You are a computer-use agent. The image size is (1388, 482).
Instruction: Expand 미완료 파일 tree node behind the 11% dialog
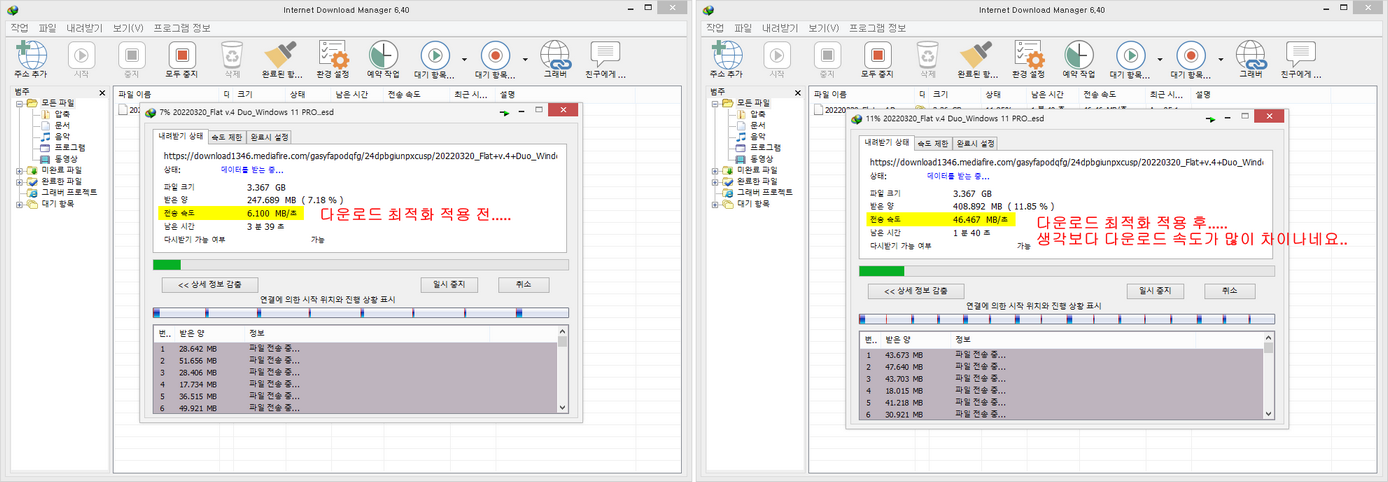[713, 170]
